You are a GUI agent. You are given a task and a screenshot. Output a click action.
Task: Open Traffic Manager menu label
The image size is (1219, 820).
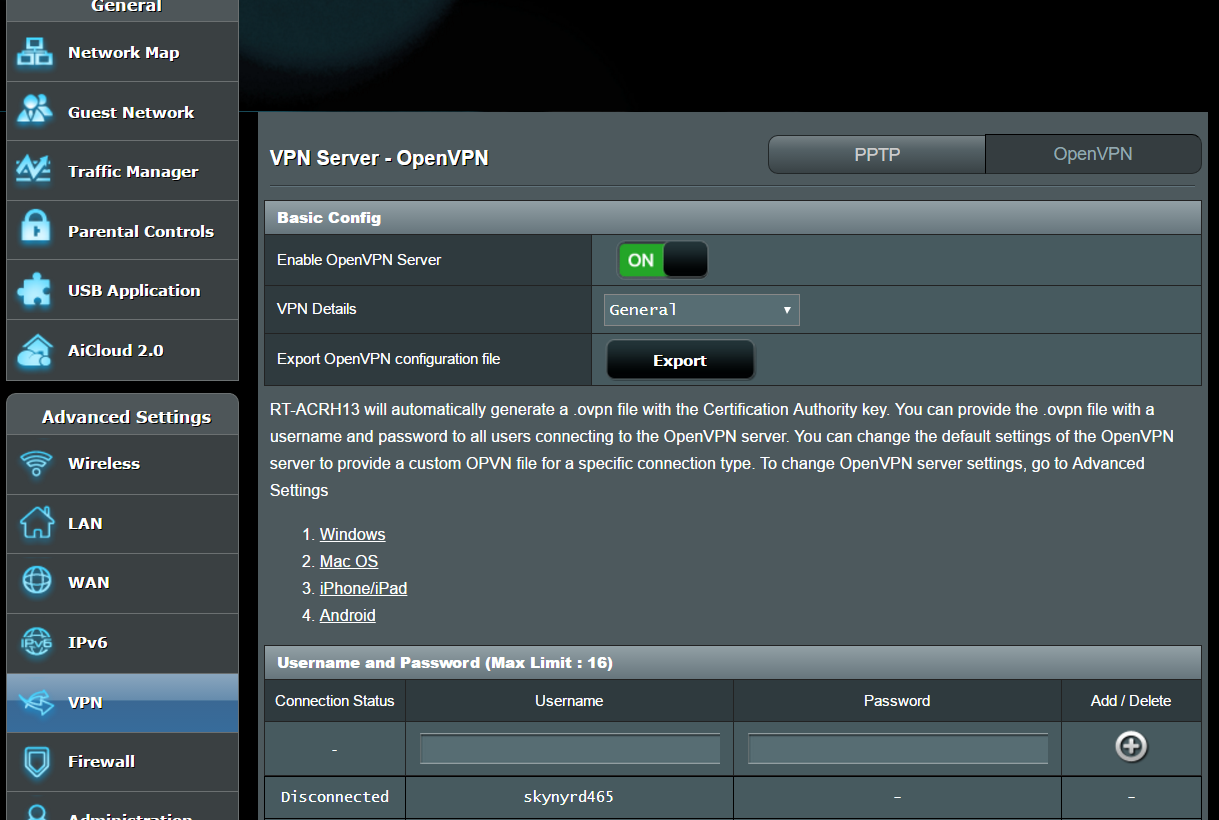(133, 172)
